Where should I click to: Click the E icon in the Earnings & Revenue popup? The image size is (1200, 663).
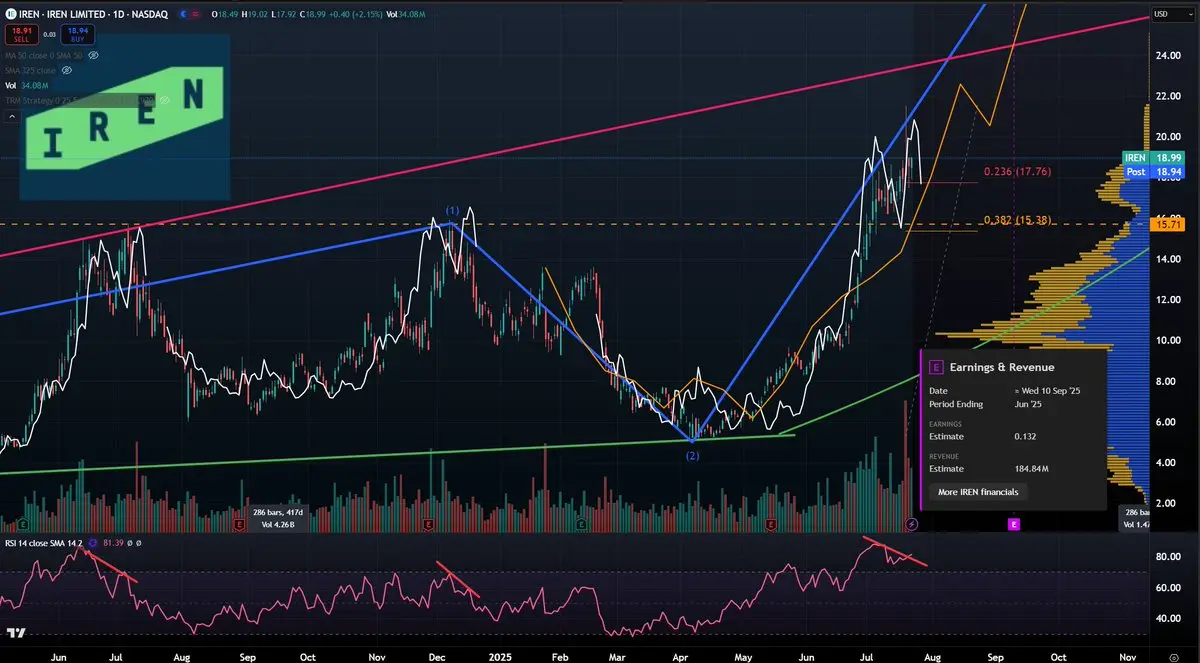[936, 367]
